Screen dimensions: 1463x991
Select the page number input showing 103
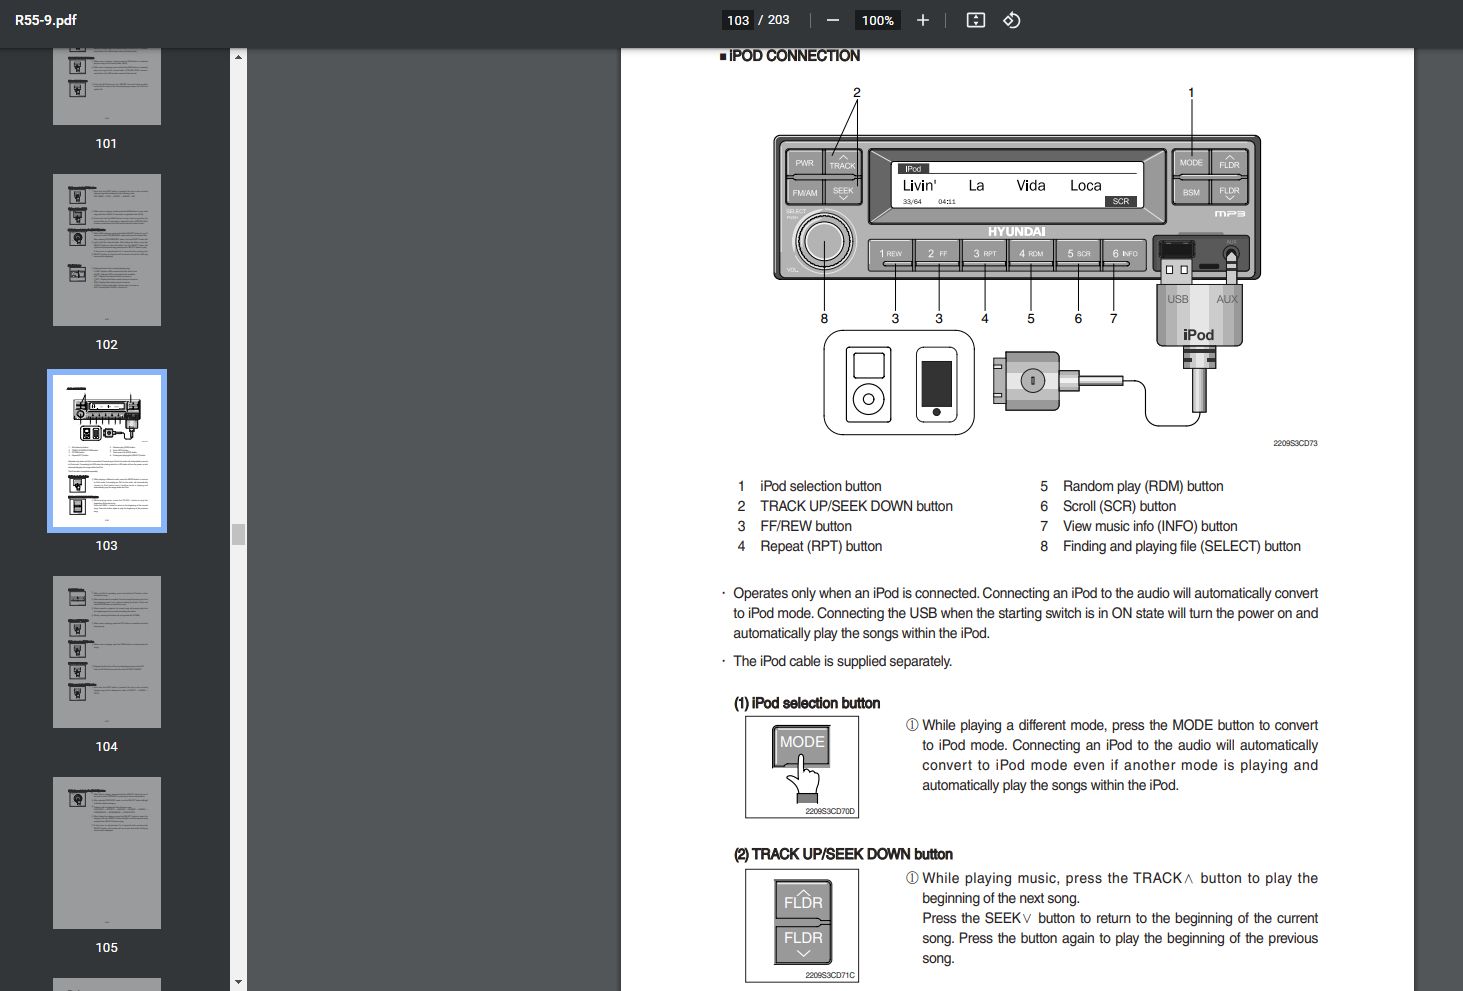pyautogui.click(x=738, y=19)
